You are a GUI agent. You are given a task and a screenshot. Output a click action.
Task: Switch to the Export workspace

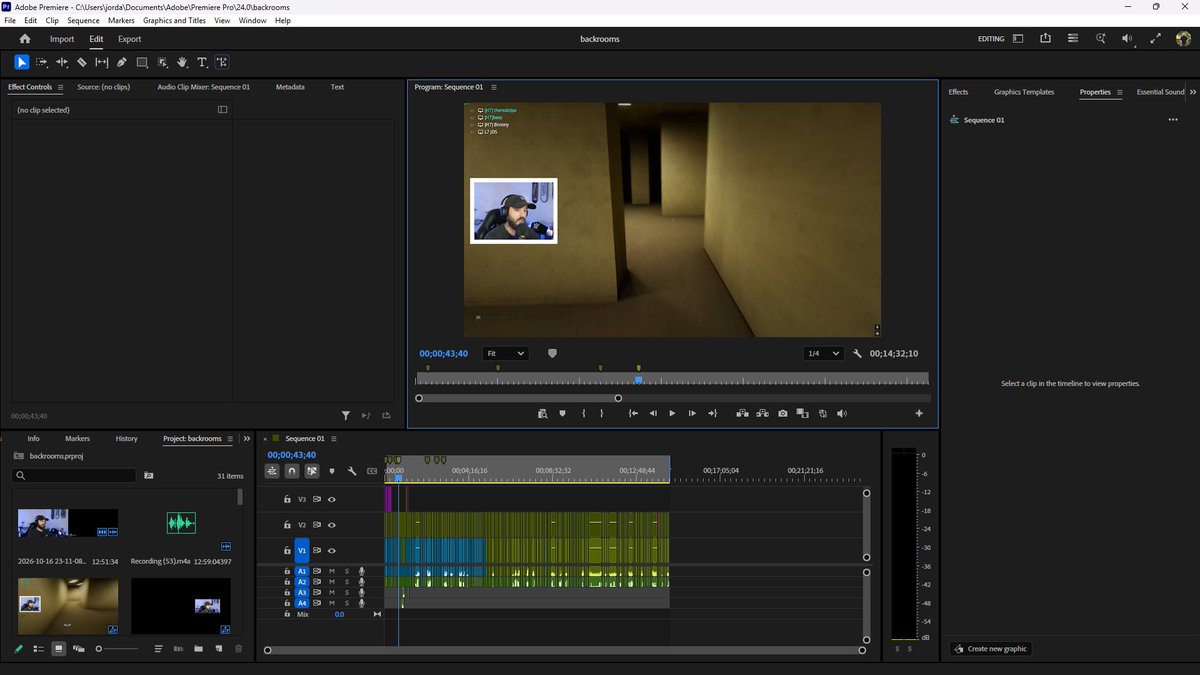pyautogui.click(x=129, y=39)
